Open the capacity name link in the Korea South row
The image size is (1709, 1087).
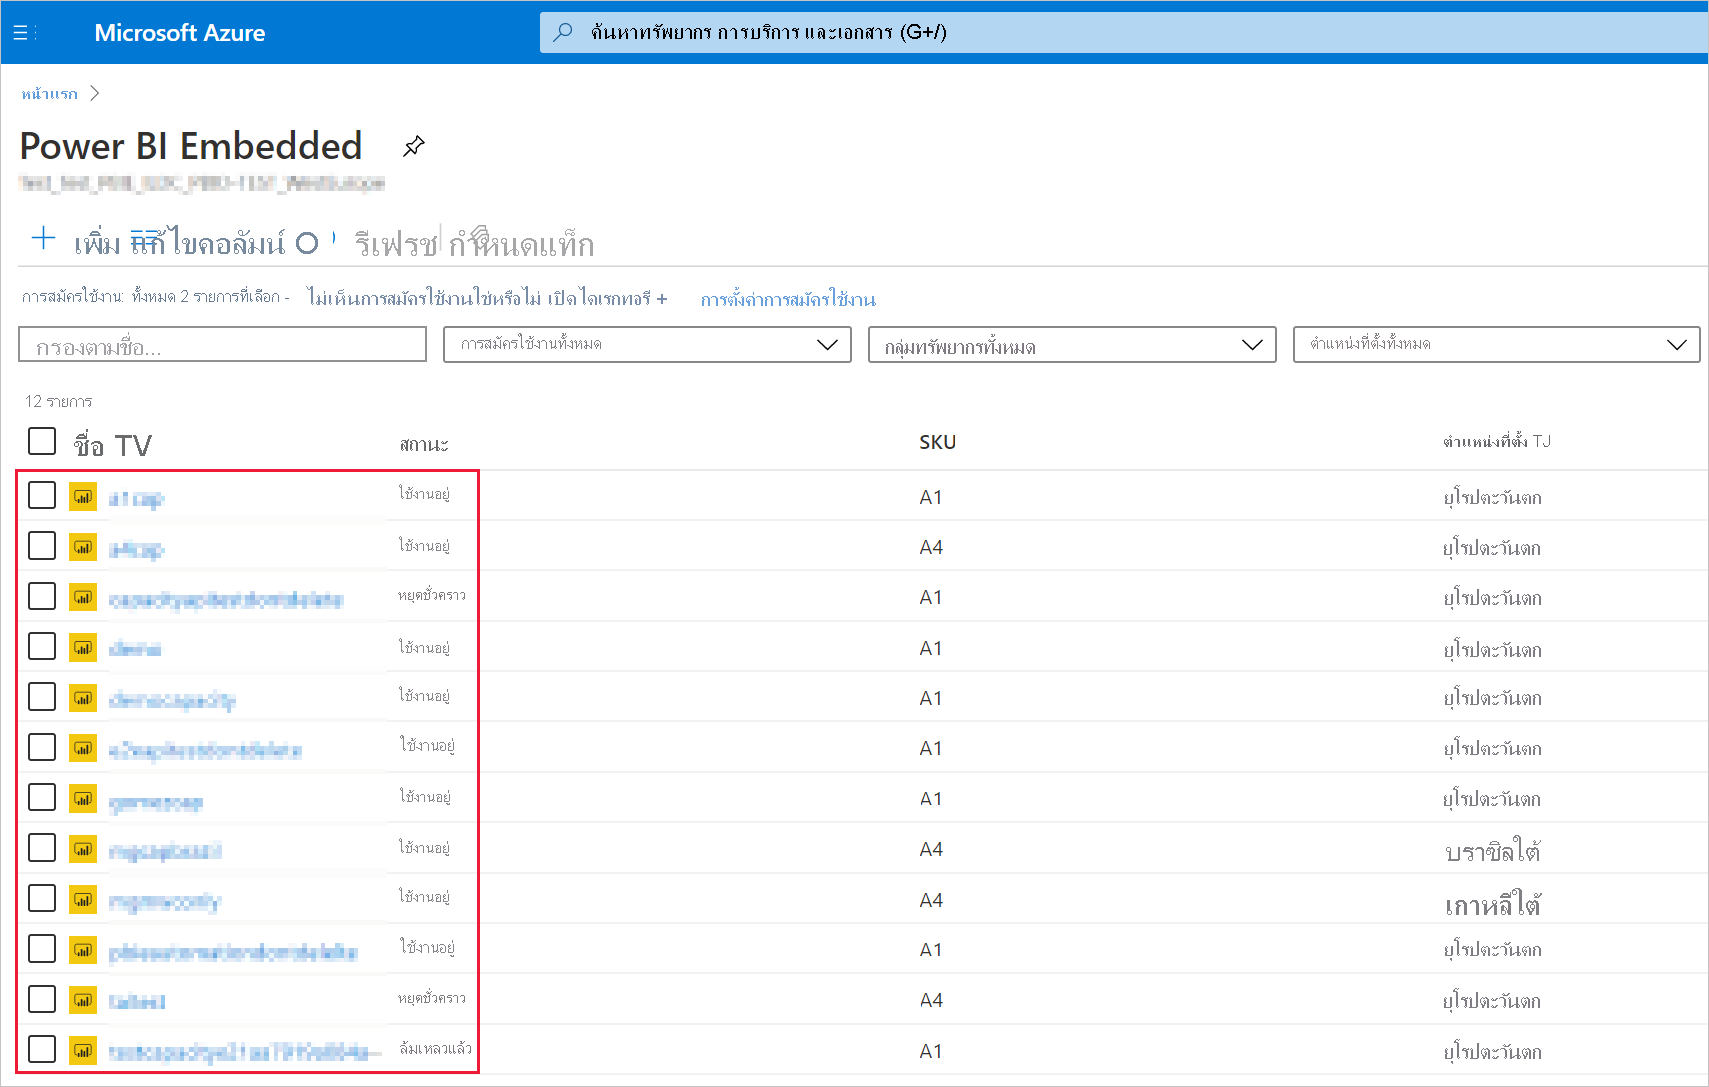point(164,902)
